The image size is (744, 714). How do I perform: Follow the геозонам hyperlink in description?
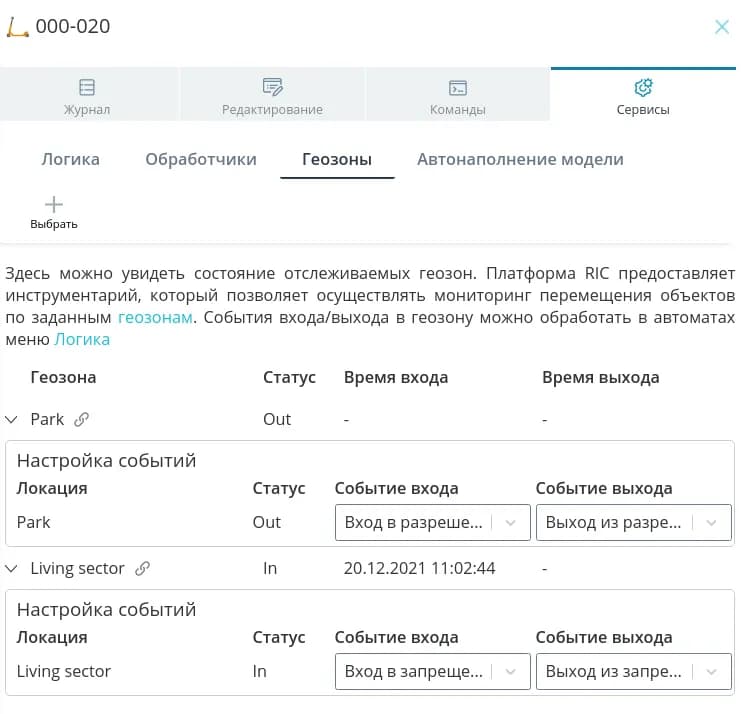157,318
